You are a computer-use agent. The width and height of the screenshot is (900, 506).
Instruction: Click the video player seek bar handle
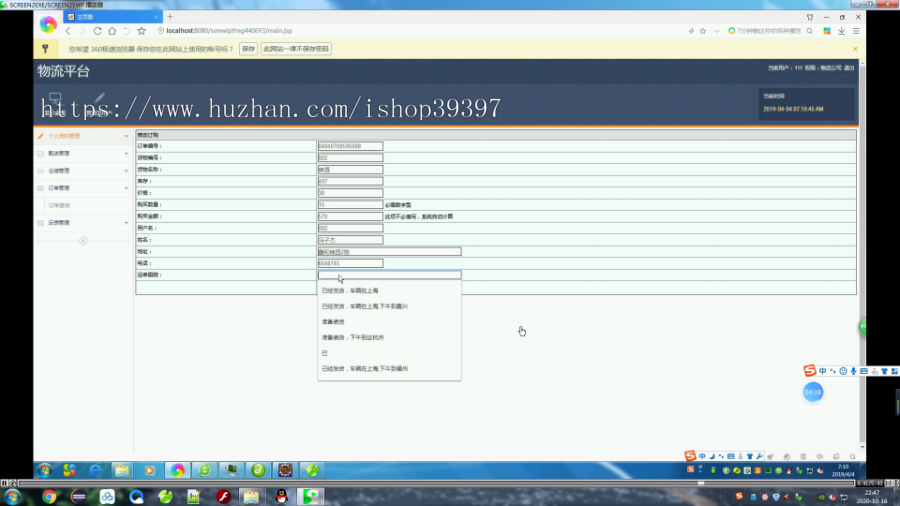coord(701,483)
